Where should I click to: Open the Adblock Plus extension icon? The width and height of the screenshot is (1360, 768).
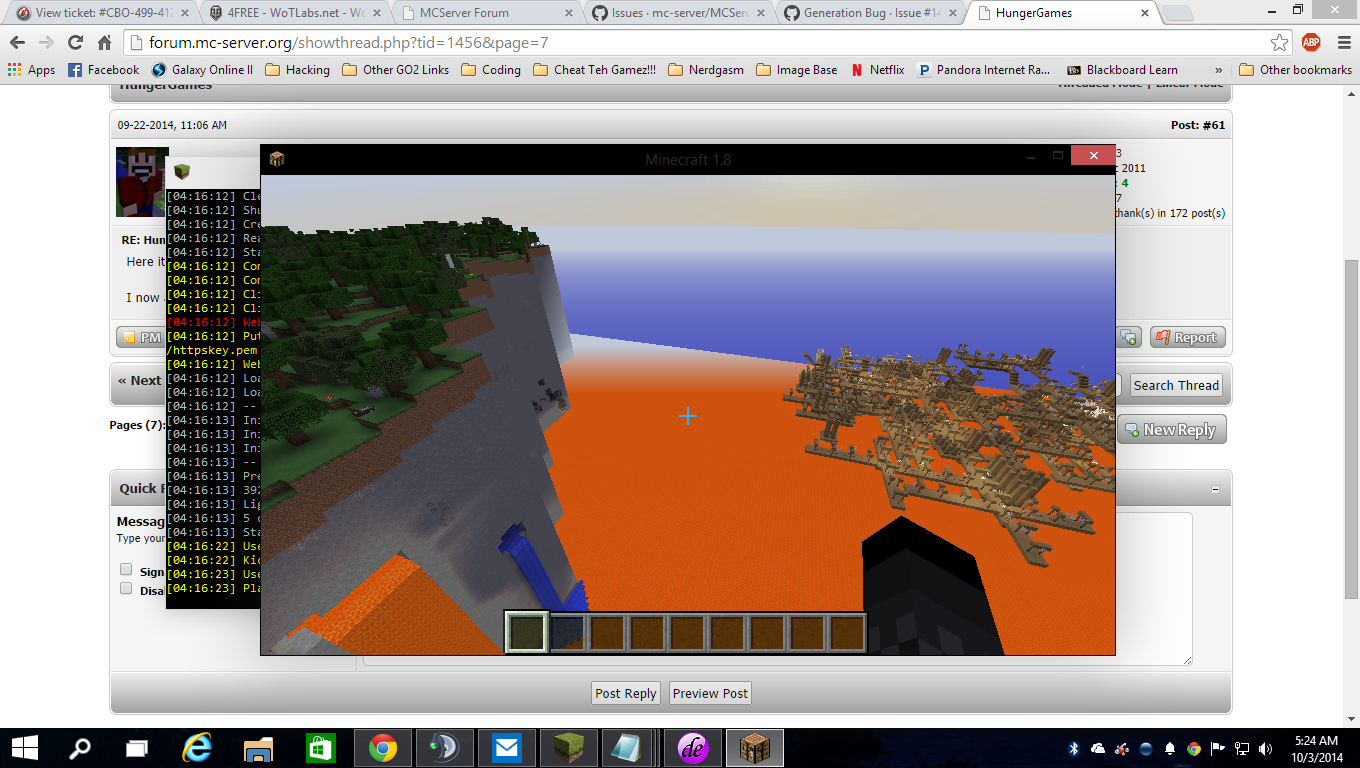click(1310, 43)
